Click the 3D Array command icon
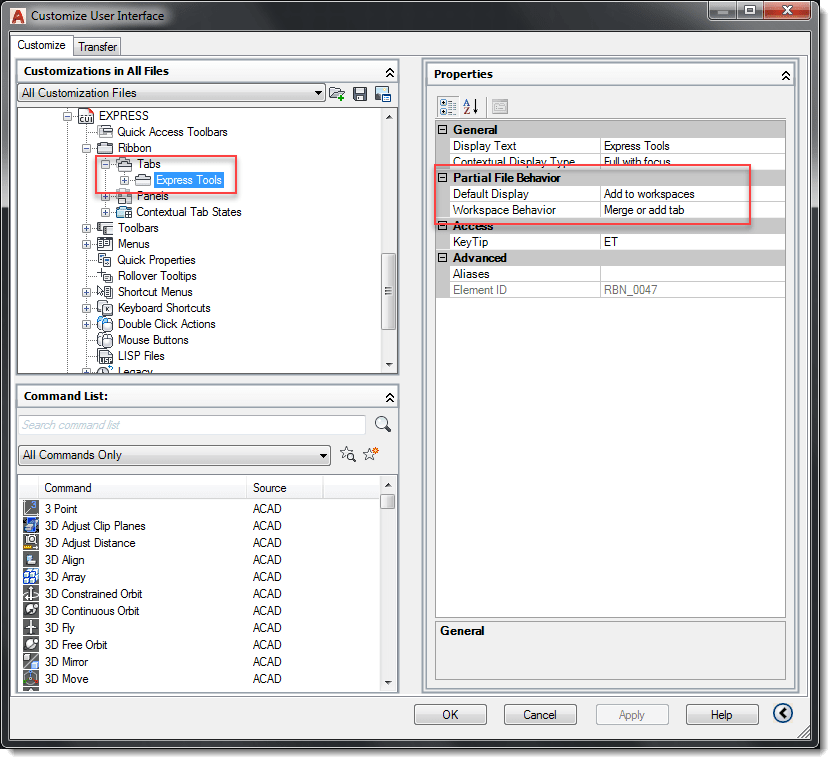The height and width of the screenshot is (764, 835). pyautogui.click(x=31, y=576)
